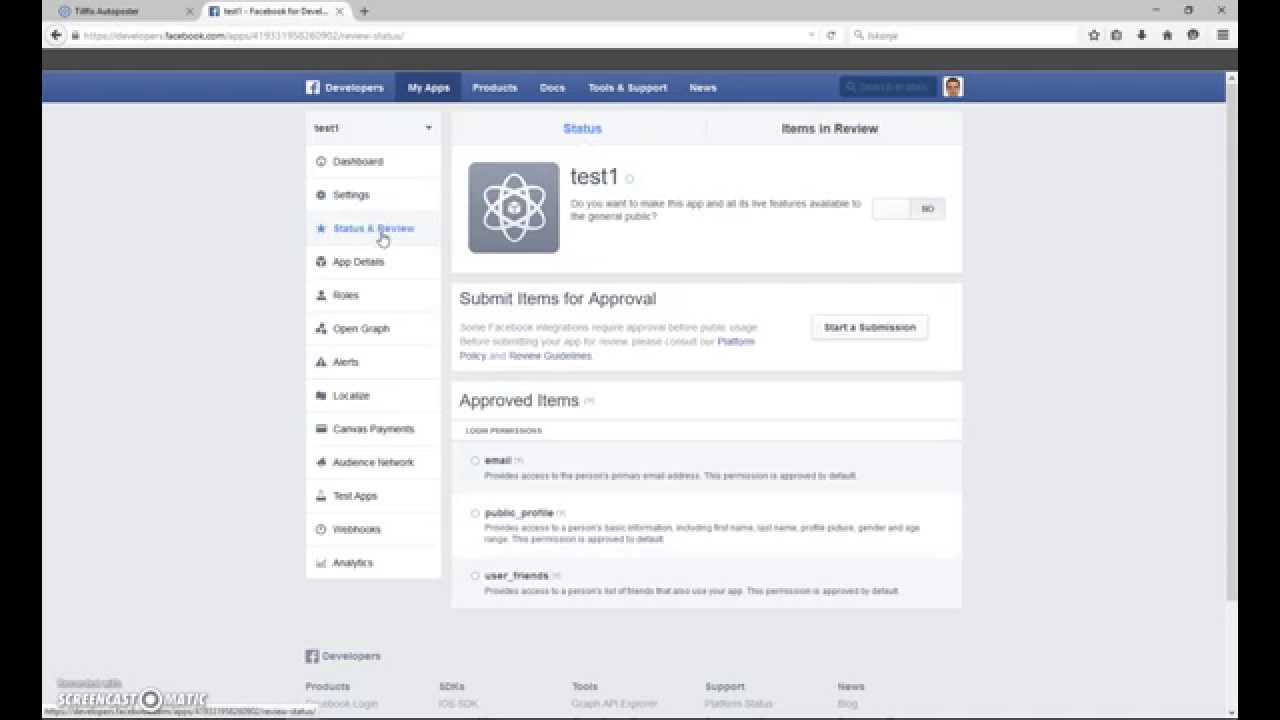
Task: Click the email permission name
Action: point(498,461)
